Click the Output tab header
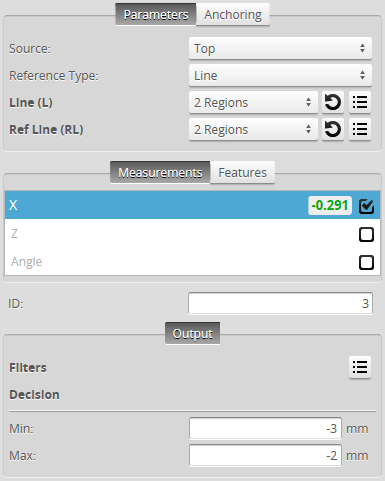This screenshot has height=481, width=385. tap(192, 333)
